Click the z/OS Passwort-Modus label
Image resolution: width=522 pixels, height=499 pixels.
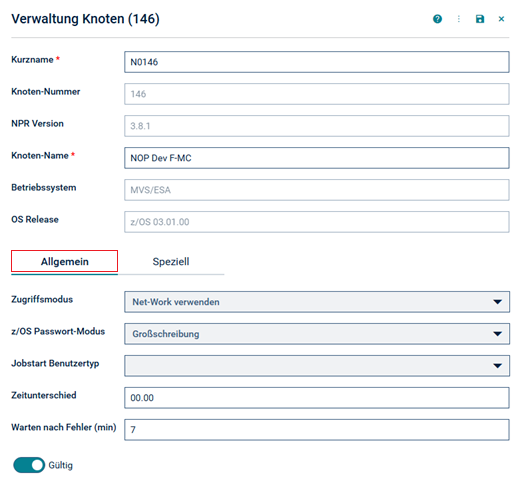(x=58, y=332)
